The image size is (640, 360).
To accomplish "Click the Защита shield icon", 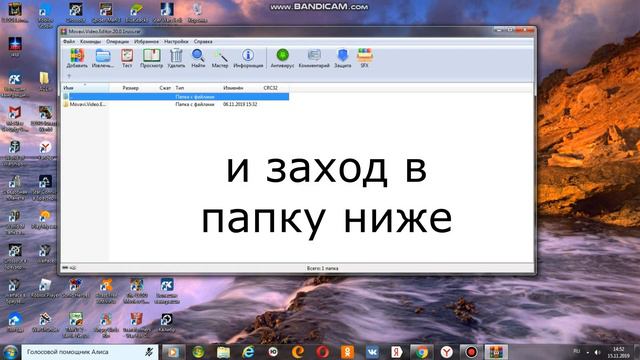I will [x=342, y=58].
